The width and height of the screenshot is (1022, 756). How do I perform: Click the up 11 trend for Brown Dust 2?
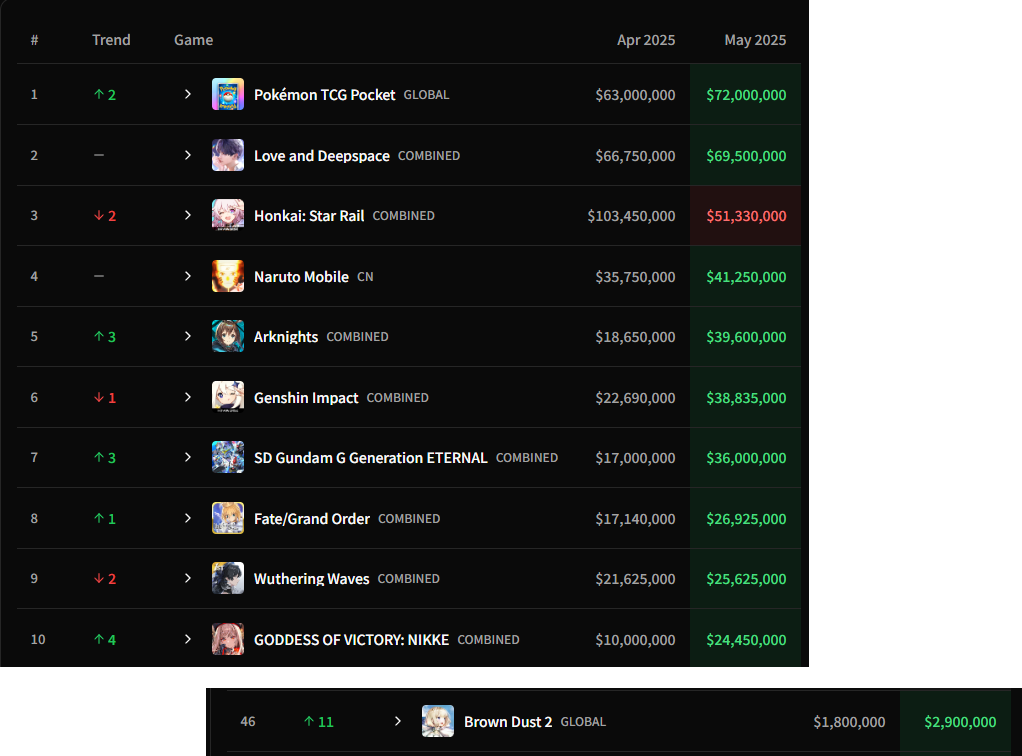(318, 721)
